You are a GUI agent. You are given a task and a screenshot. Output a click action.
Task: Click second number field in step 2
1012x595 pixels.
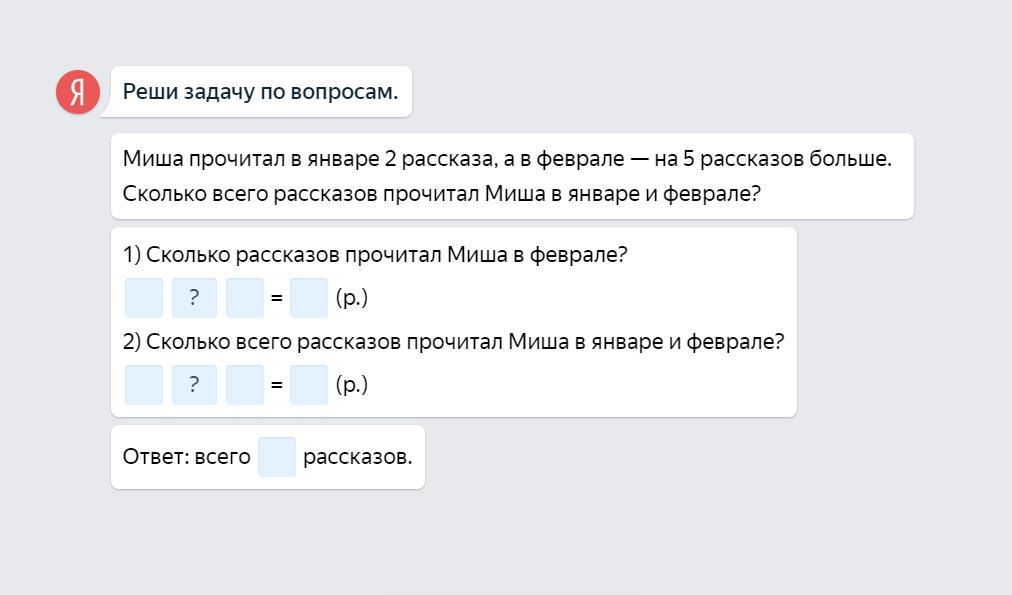tap(245, 385)
